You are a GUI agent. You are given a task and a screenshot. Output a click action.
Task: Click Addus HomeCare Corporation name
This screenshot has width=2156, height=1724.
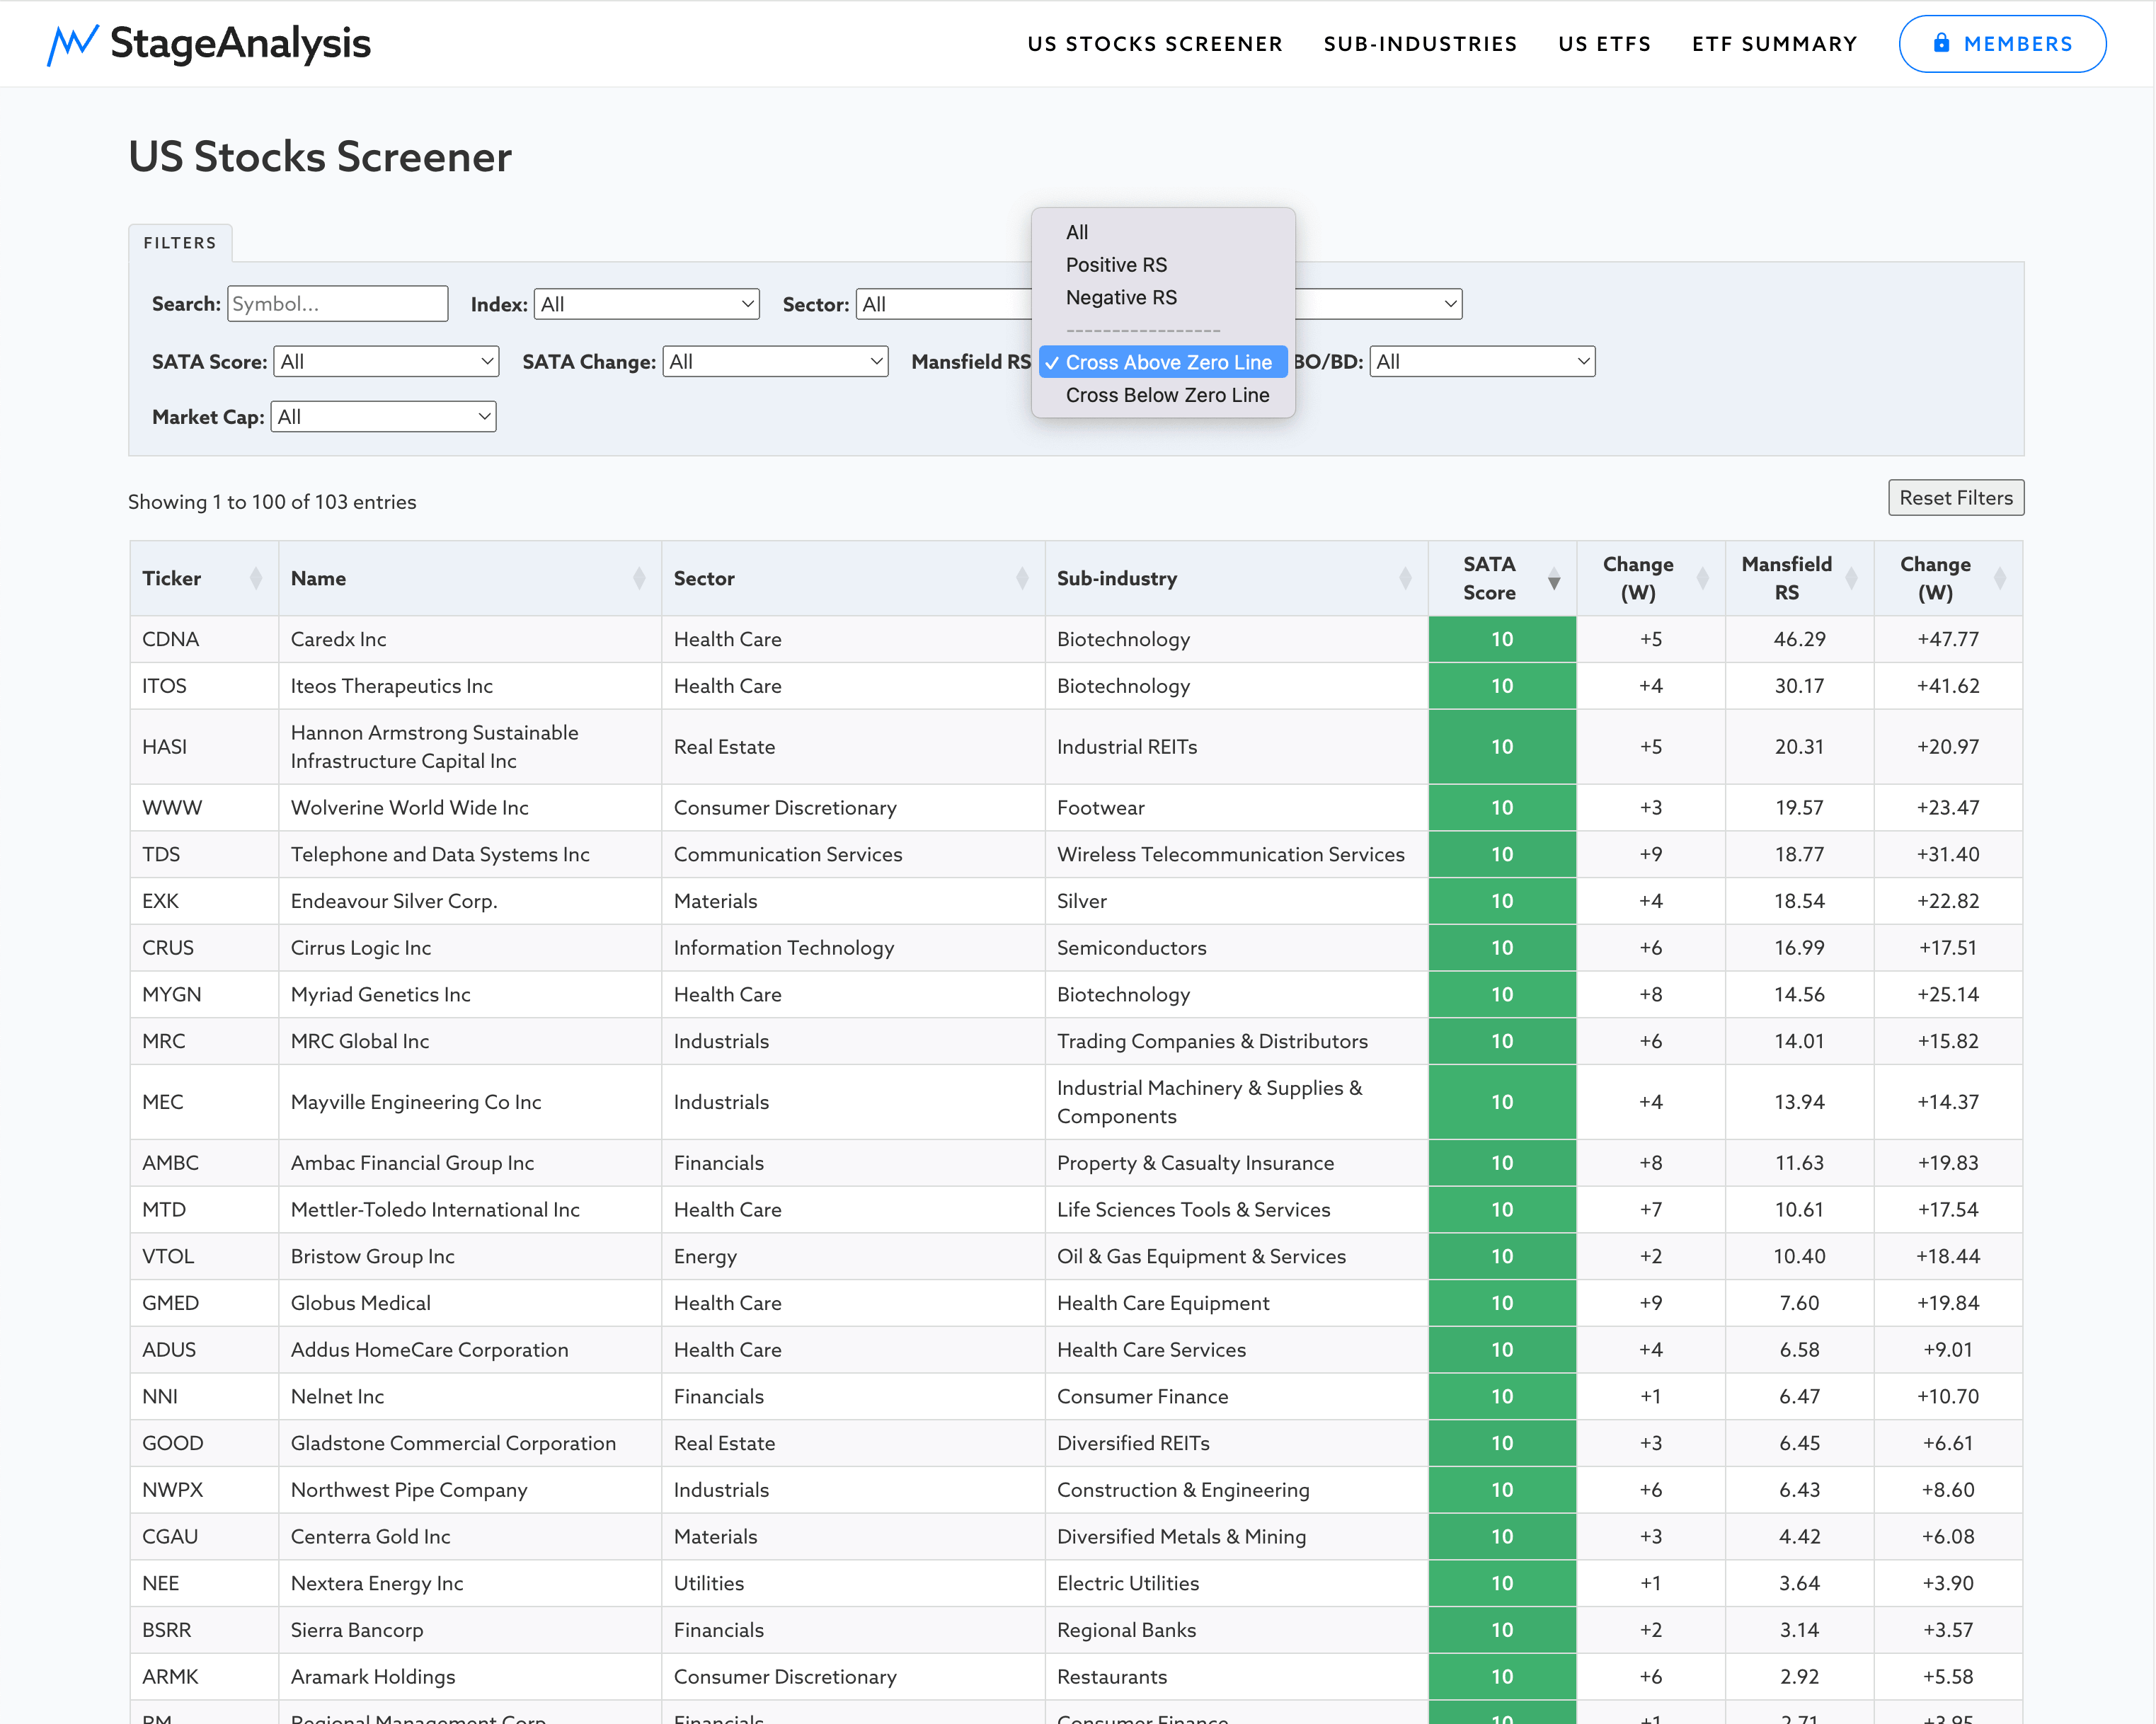(x=429, y=1350)
